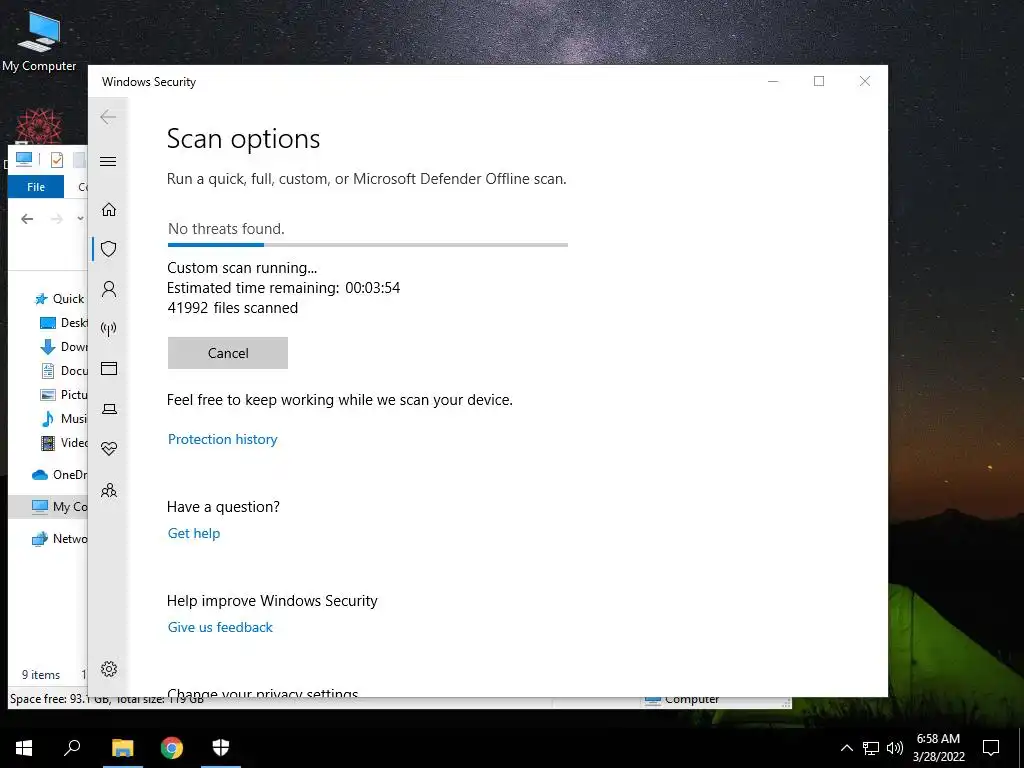Screen dimensions: 1024x768
Task: Open Settings gear in Windows Security
Action: (x=108, y=669)
